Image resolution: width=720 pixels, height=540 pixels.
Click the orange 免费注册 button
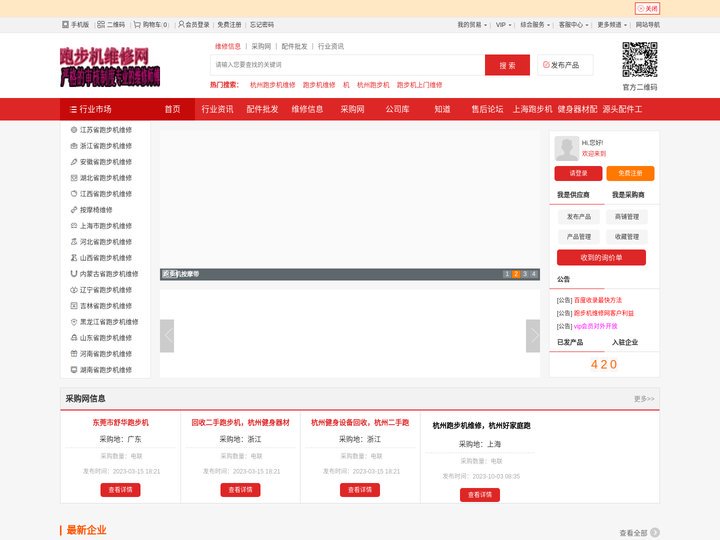pyautogui.click(x=630, y=173)
